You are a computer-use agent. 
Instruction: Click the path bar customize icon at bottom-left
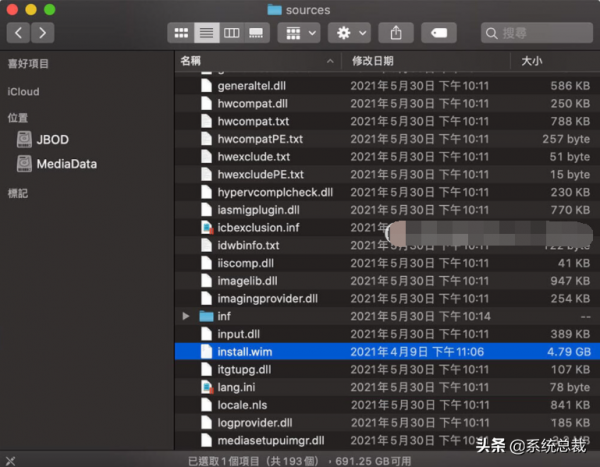click(10, 461)
